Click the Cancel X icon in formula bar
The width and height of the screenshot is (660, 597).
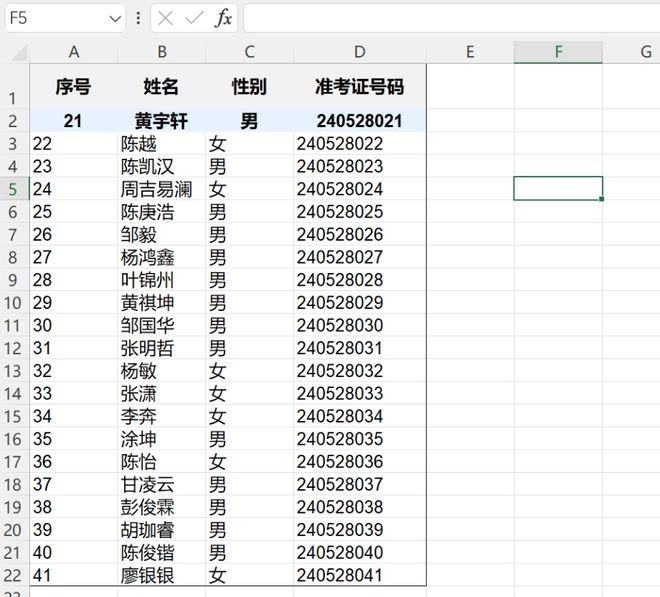coord(165,18)
